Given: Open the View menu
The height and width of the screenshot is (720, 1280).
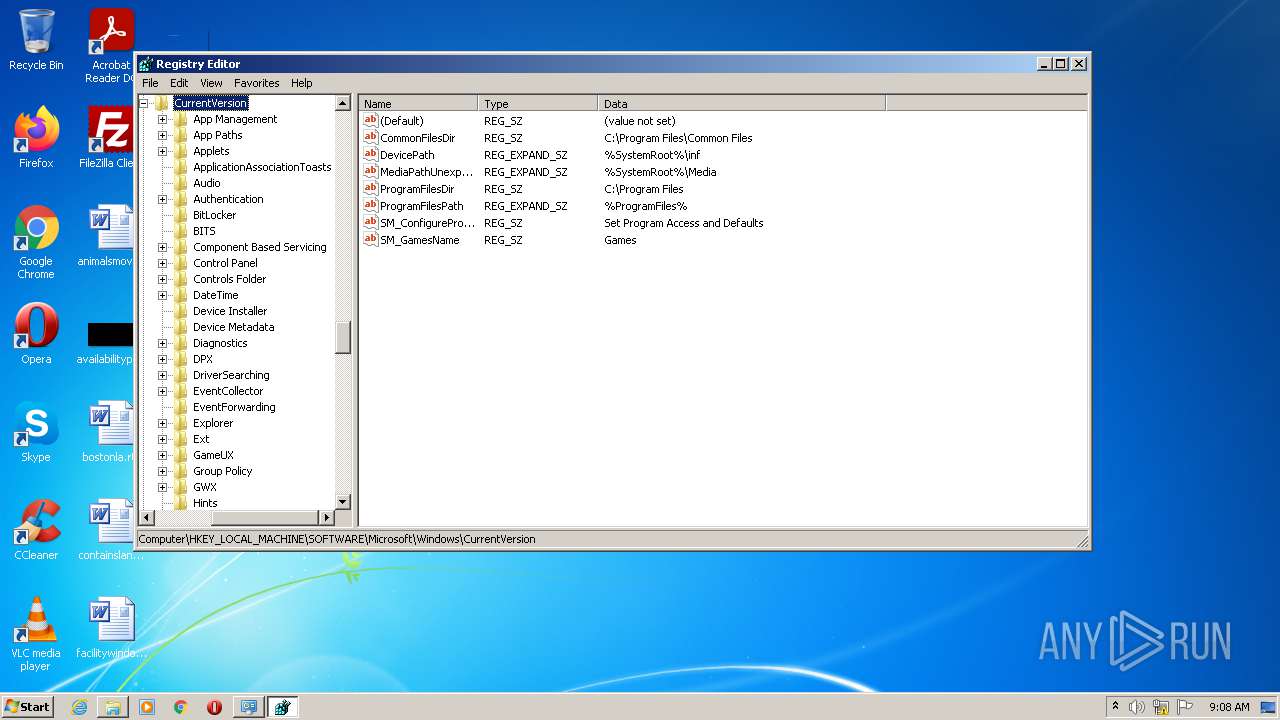Looking at the screenshot, I should (211, 83).
